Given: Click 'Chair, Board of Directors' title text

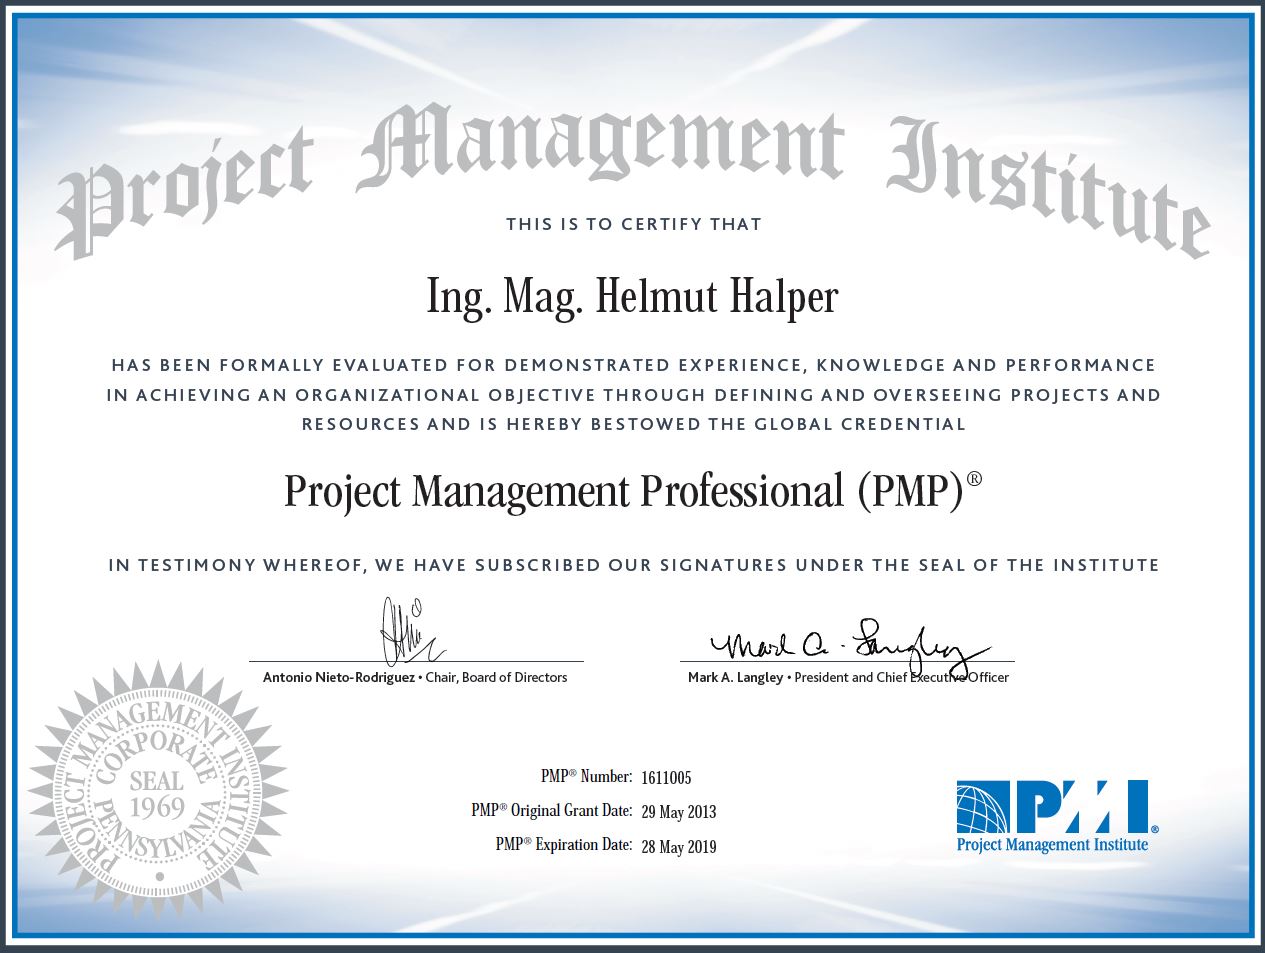Looking at the screenshot, I should pyautogui.click(x=497, y=677).
